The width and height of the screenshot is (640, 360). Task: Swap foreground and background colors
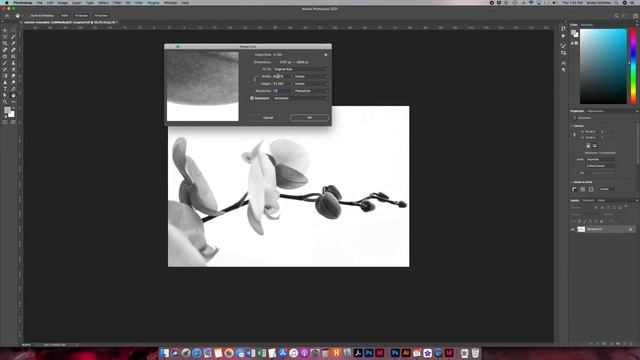coord(13,108)
